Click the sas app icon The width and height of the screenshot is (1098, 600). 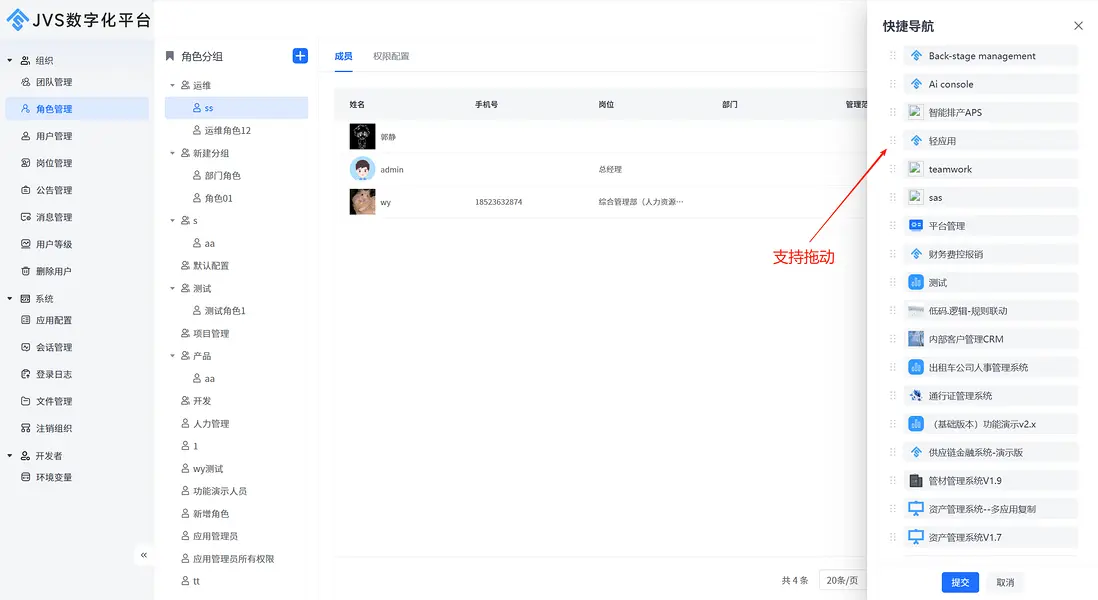coord(916,197)
